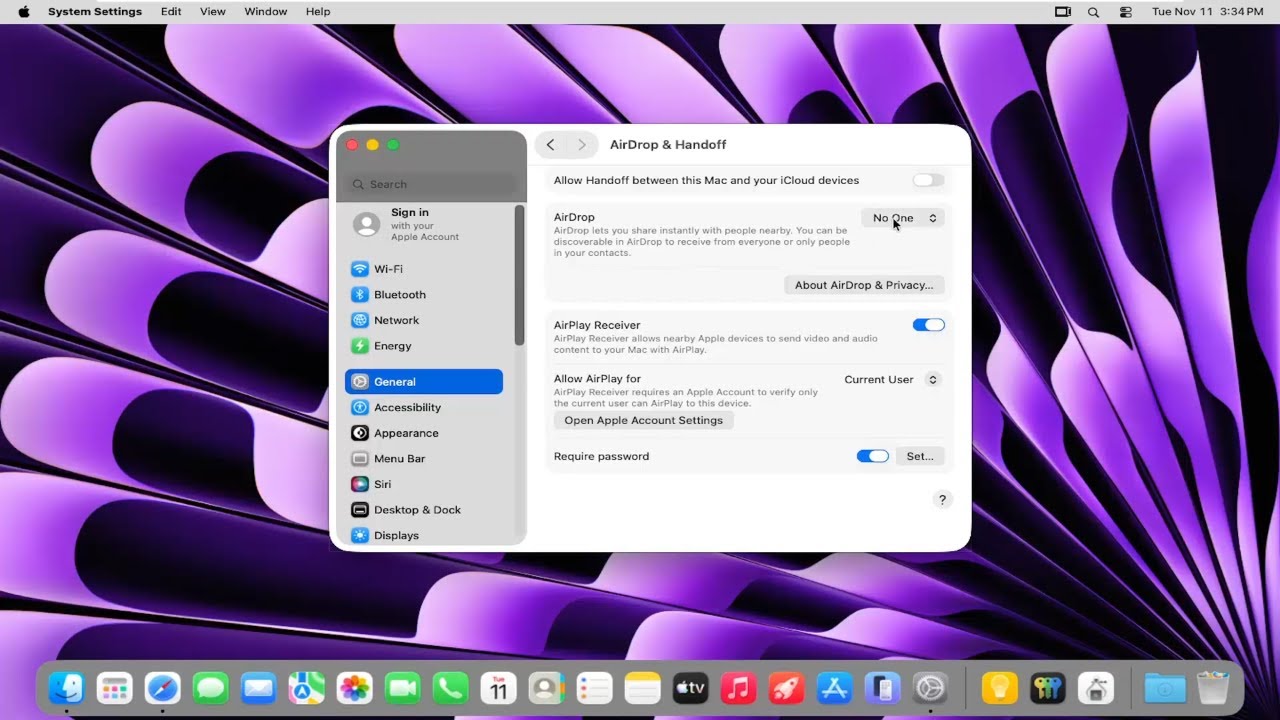
Task: Open Contacts from the Dock
Action: click(546, 688)
